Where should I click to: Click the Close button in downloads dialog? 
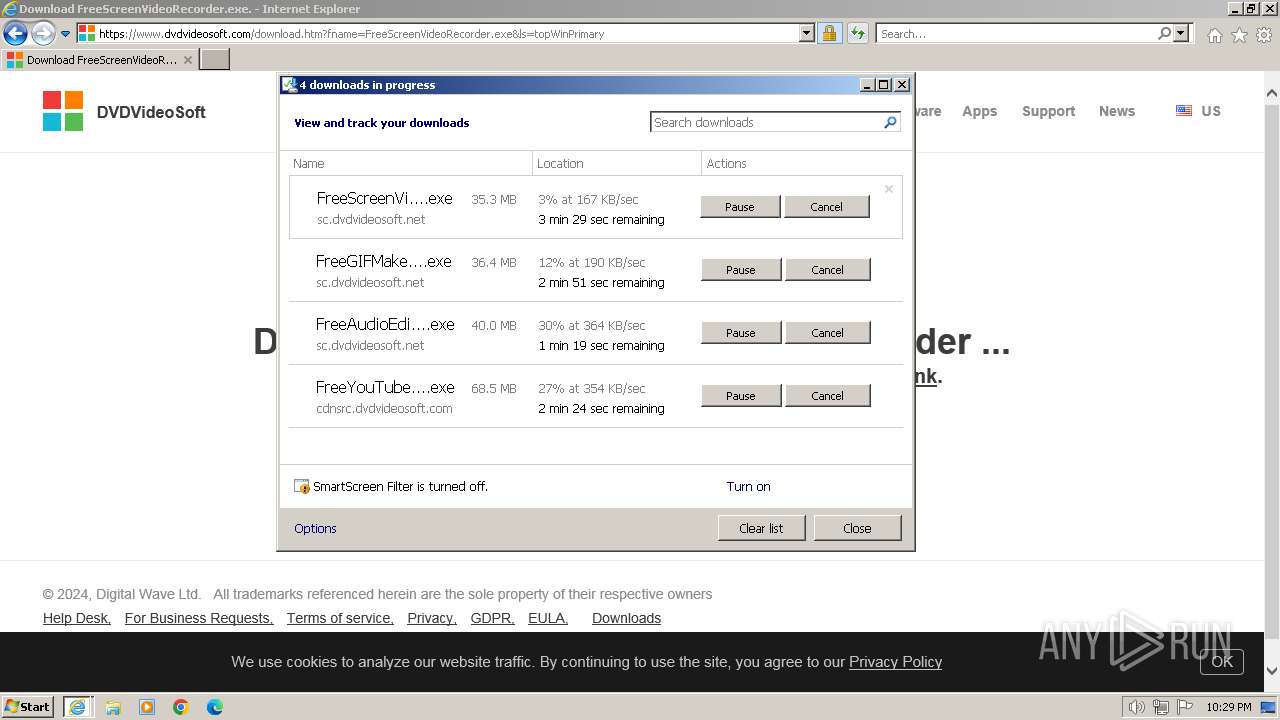(x=857, y=528)
